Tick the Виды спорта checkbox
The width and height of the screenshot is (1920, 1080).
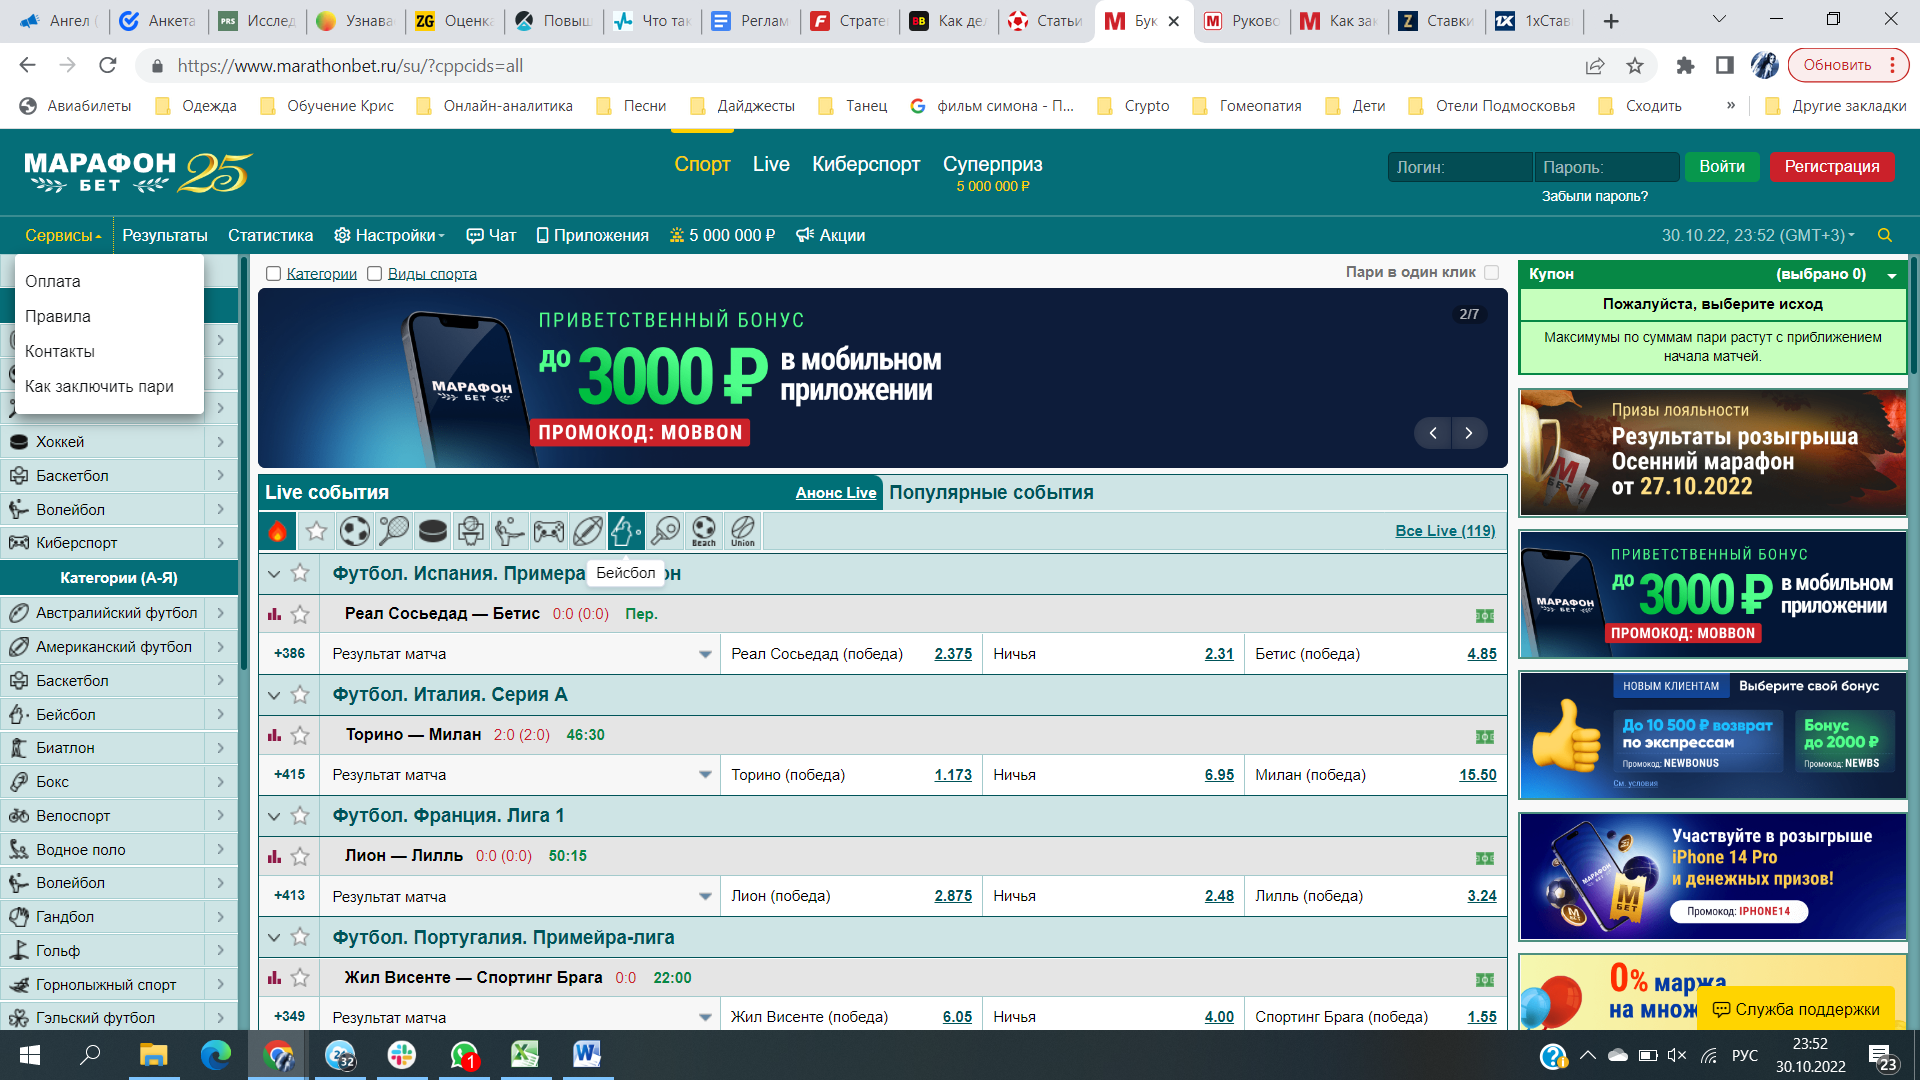click(x=374, y=274)
